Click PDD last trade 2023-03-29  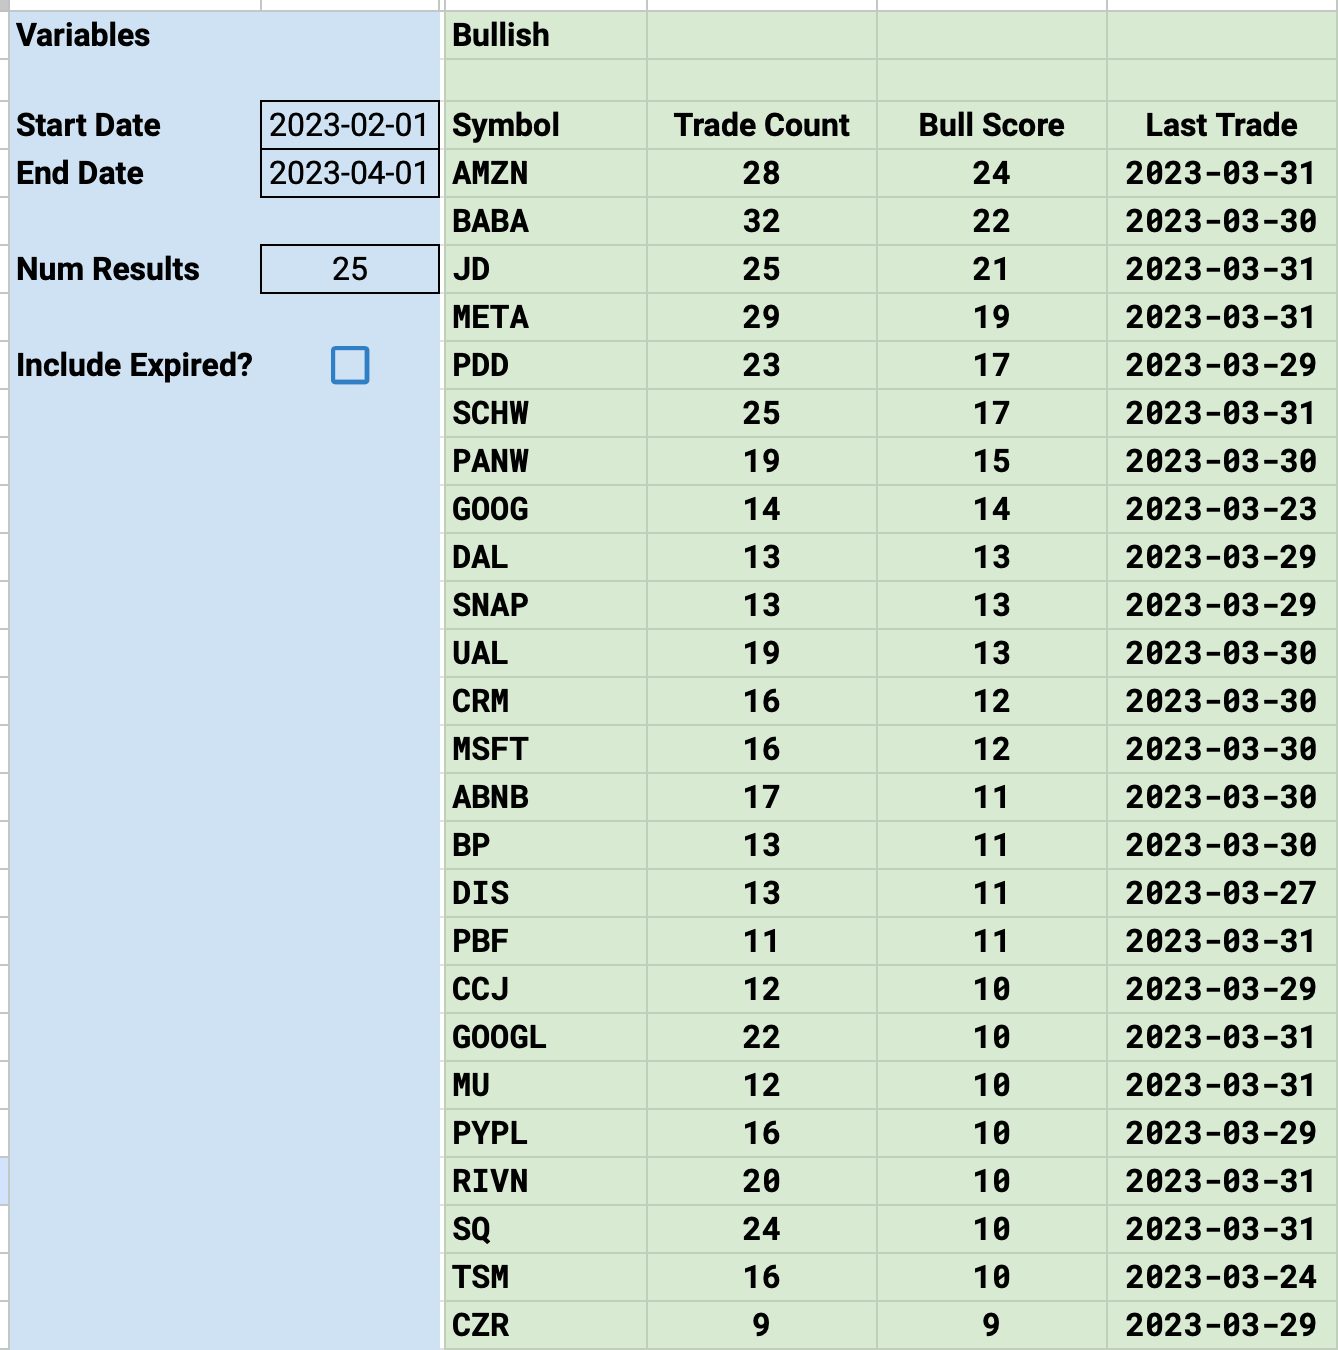tap(1222, 365)
